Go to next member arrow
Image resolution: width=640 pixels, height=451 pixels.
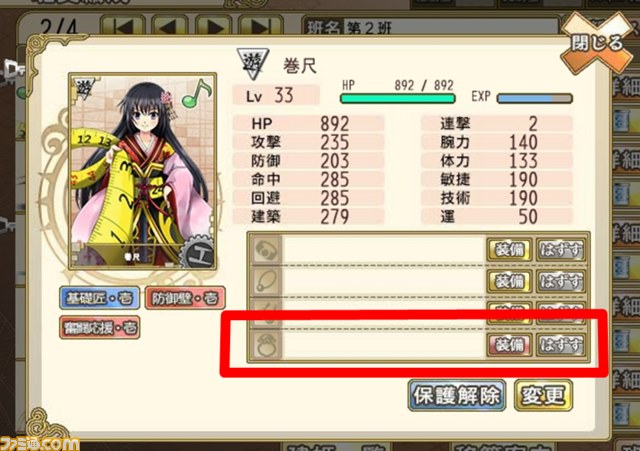point(213,26)
